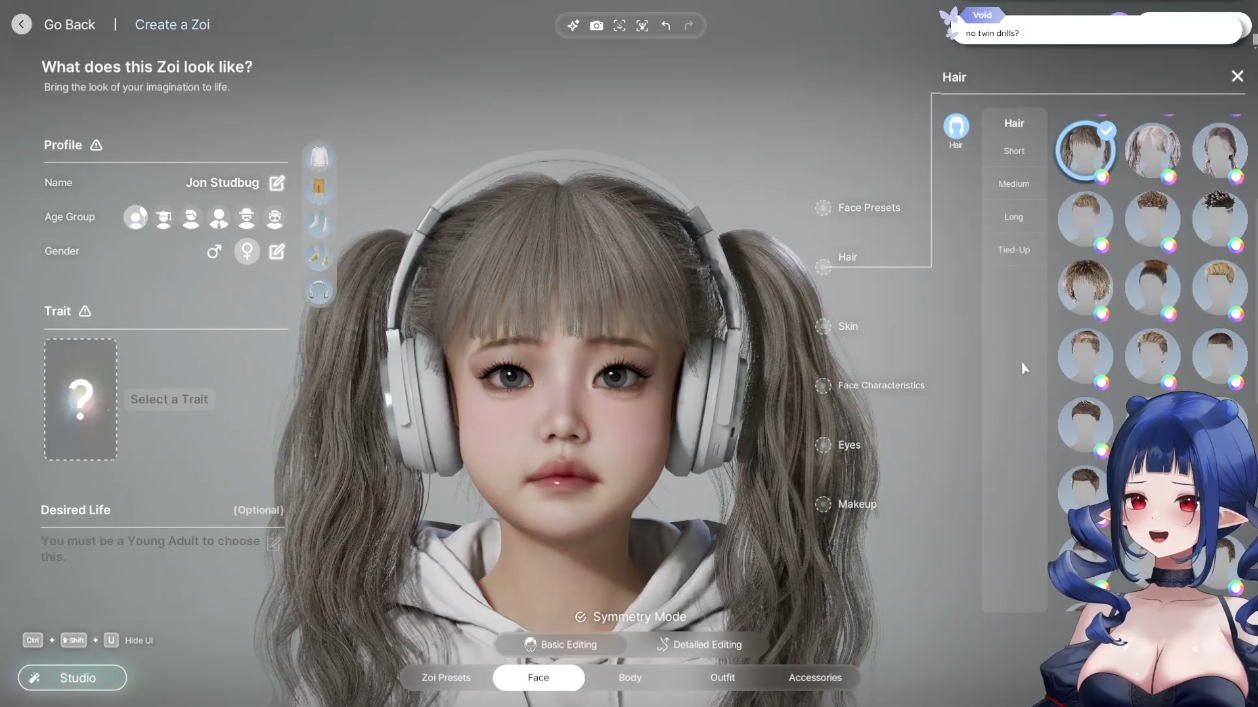Click the face-focus camera icon

coord(619,26)
